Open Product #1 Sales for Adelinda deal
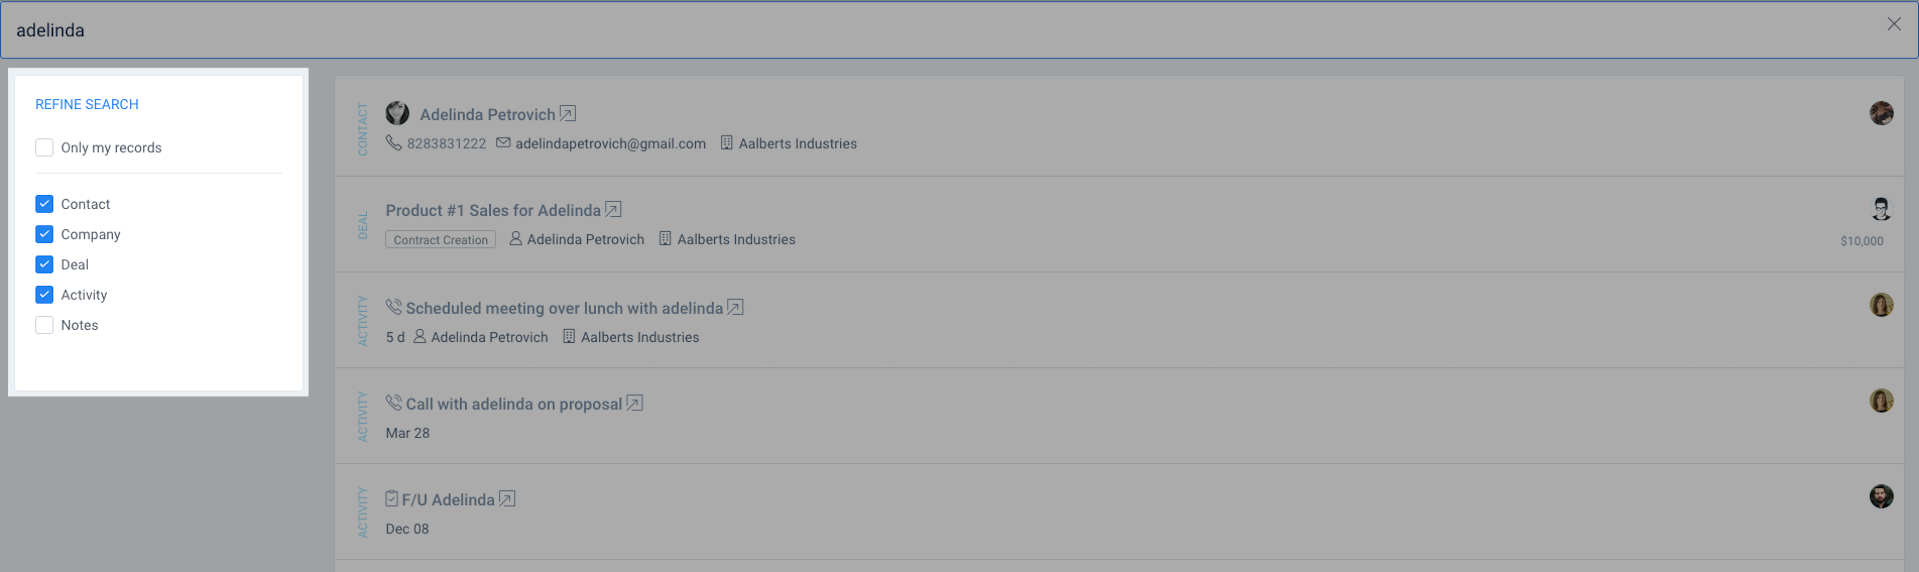1919x572 pixels. tap(493, 210)
